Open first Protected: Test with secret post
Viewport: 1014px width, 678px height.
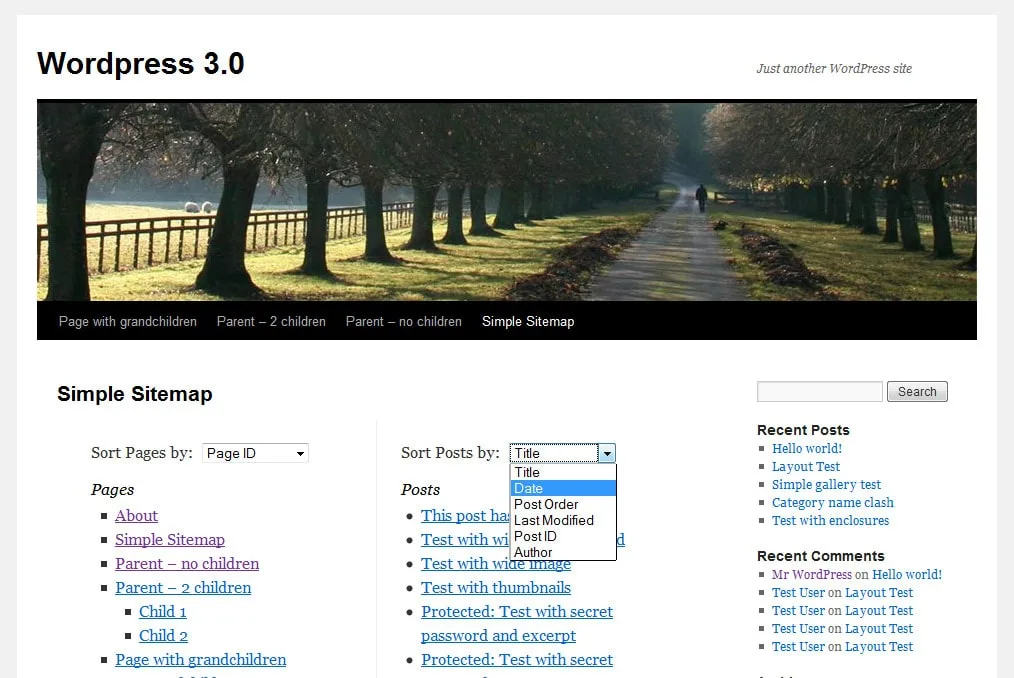tap(517, 623)
